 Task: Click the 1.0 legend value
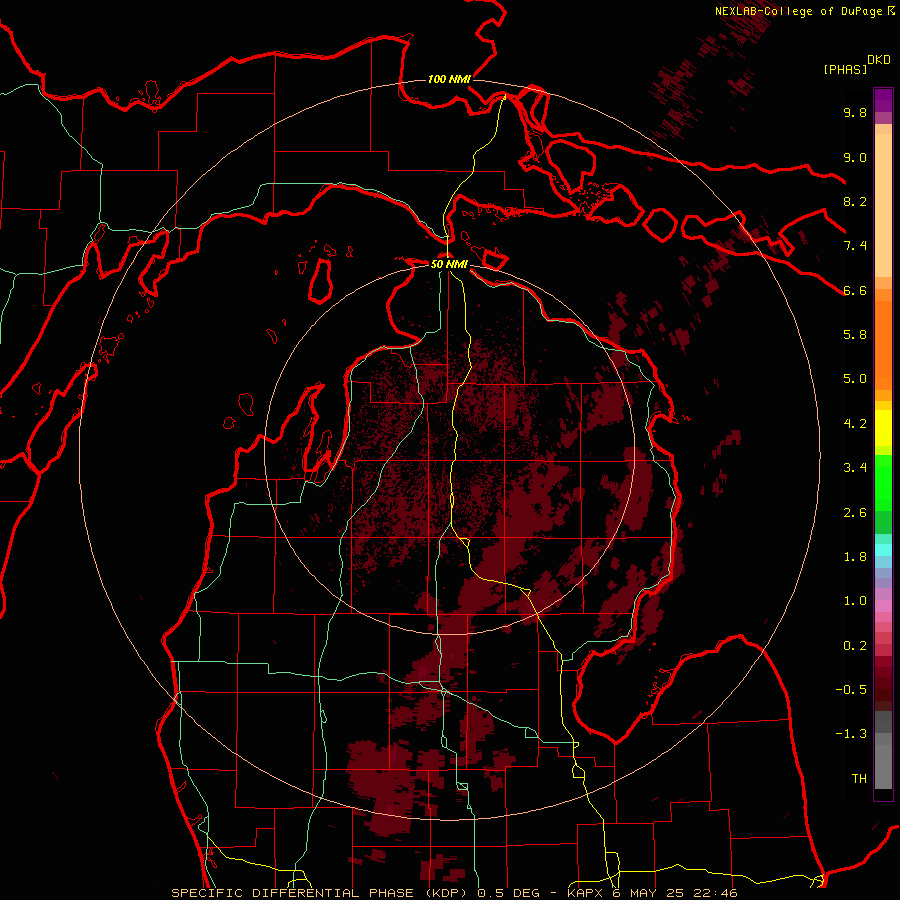point(855,601)
